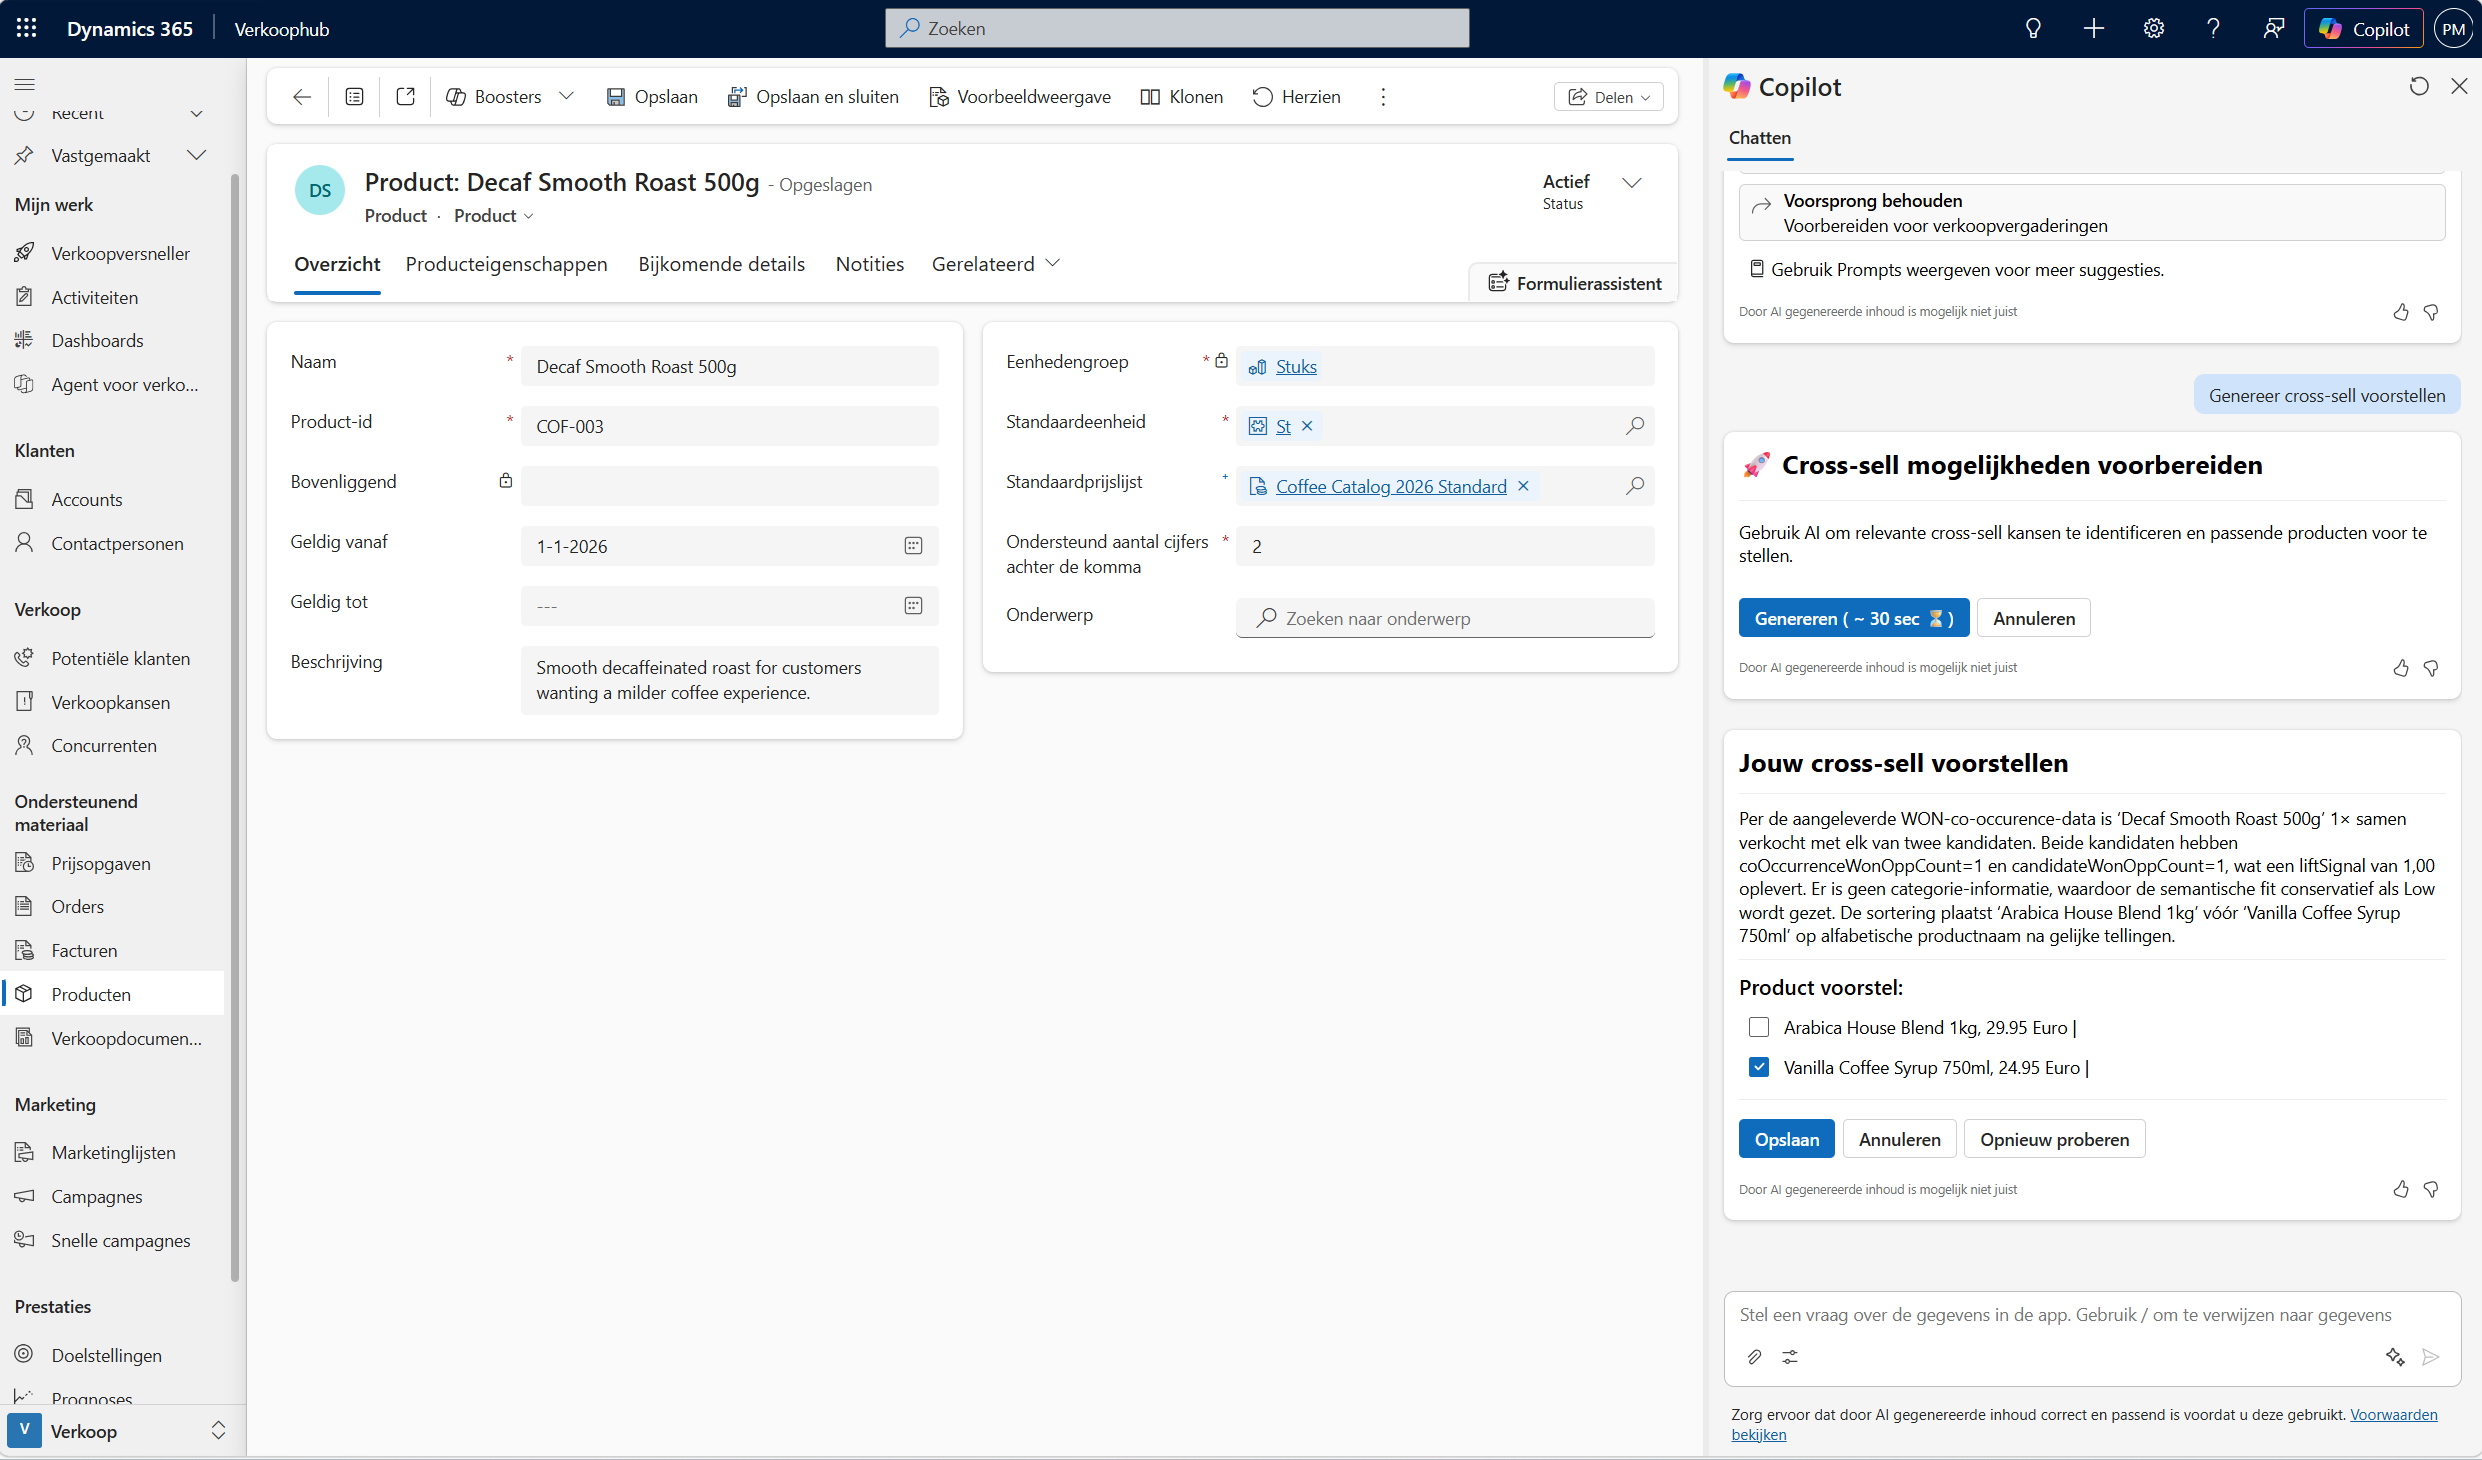The width and height of the screenshot is (2482, 1460).
Task: Open the Voorwaarden bekijken link
Action: (x=2392, y=1414)
